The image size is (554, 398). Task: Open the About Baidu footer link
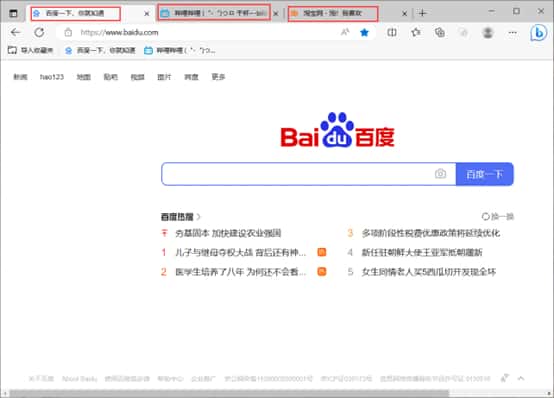pyautogui.click(x=79, y=379)
